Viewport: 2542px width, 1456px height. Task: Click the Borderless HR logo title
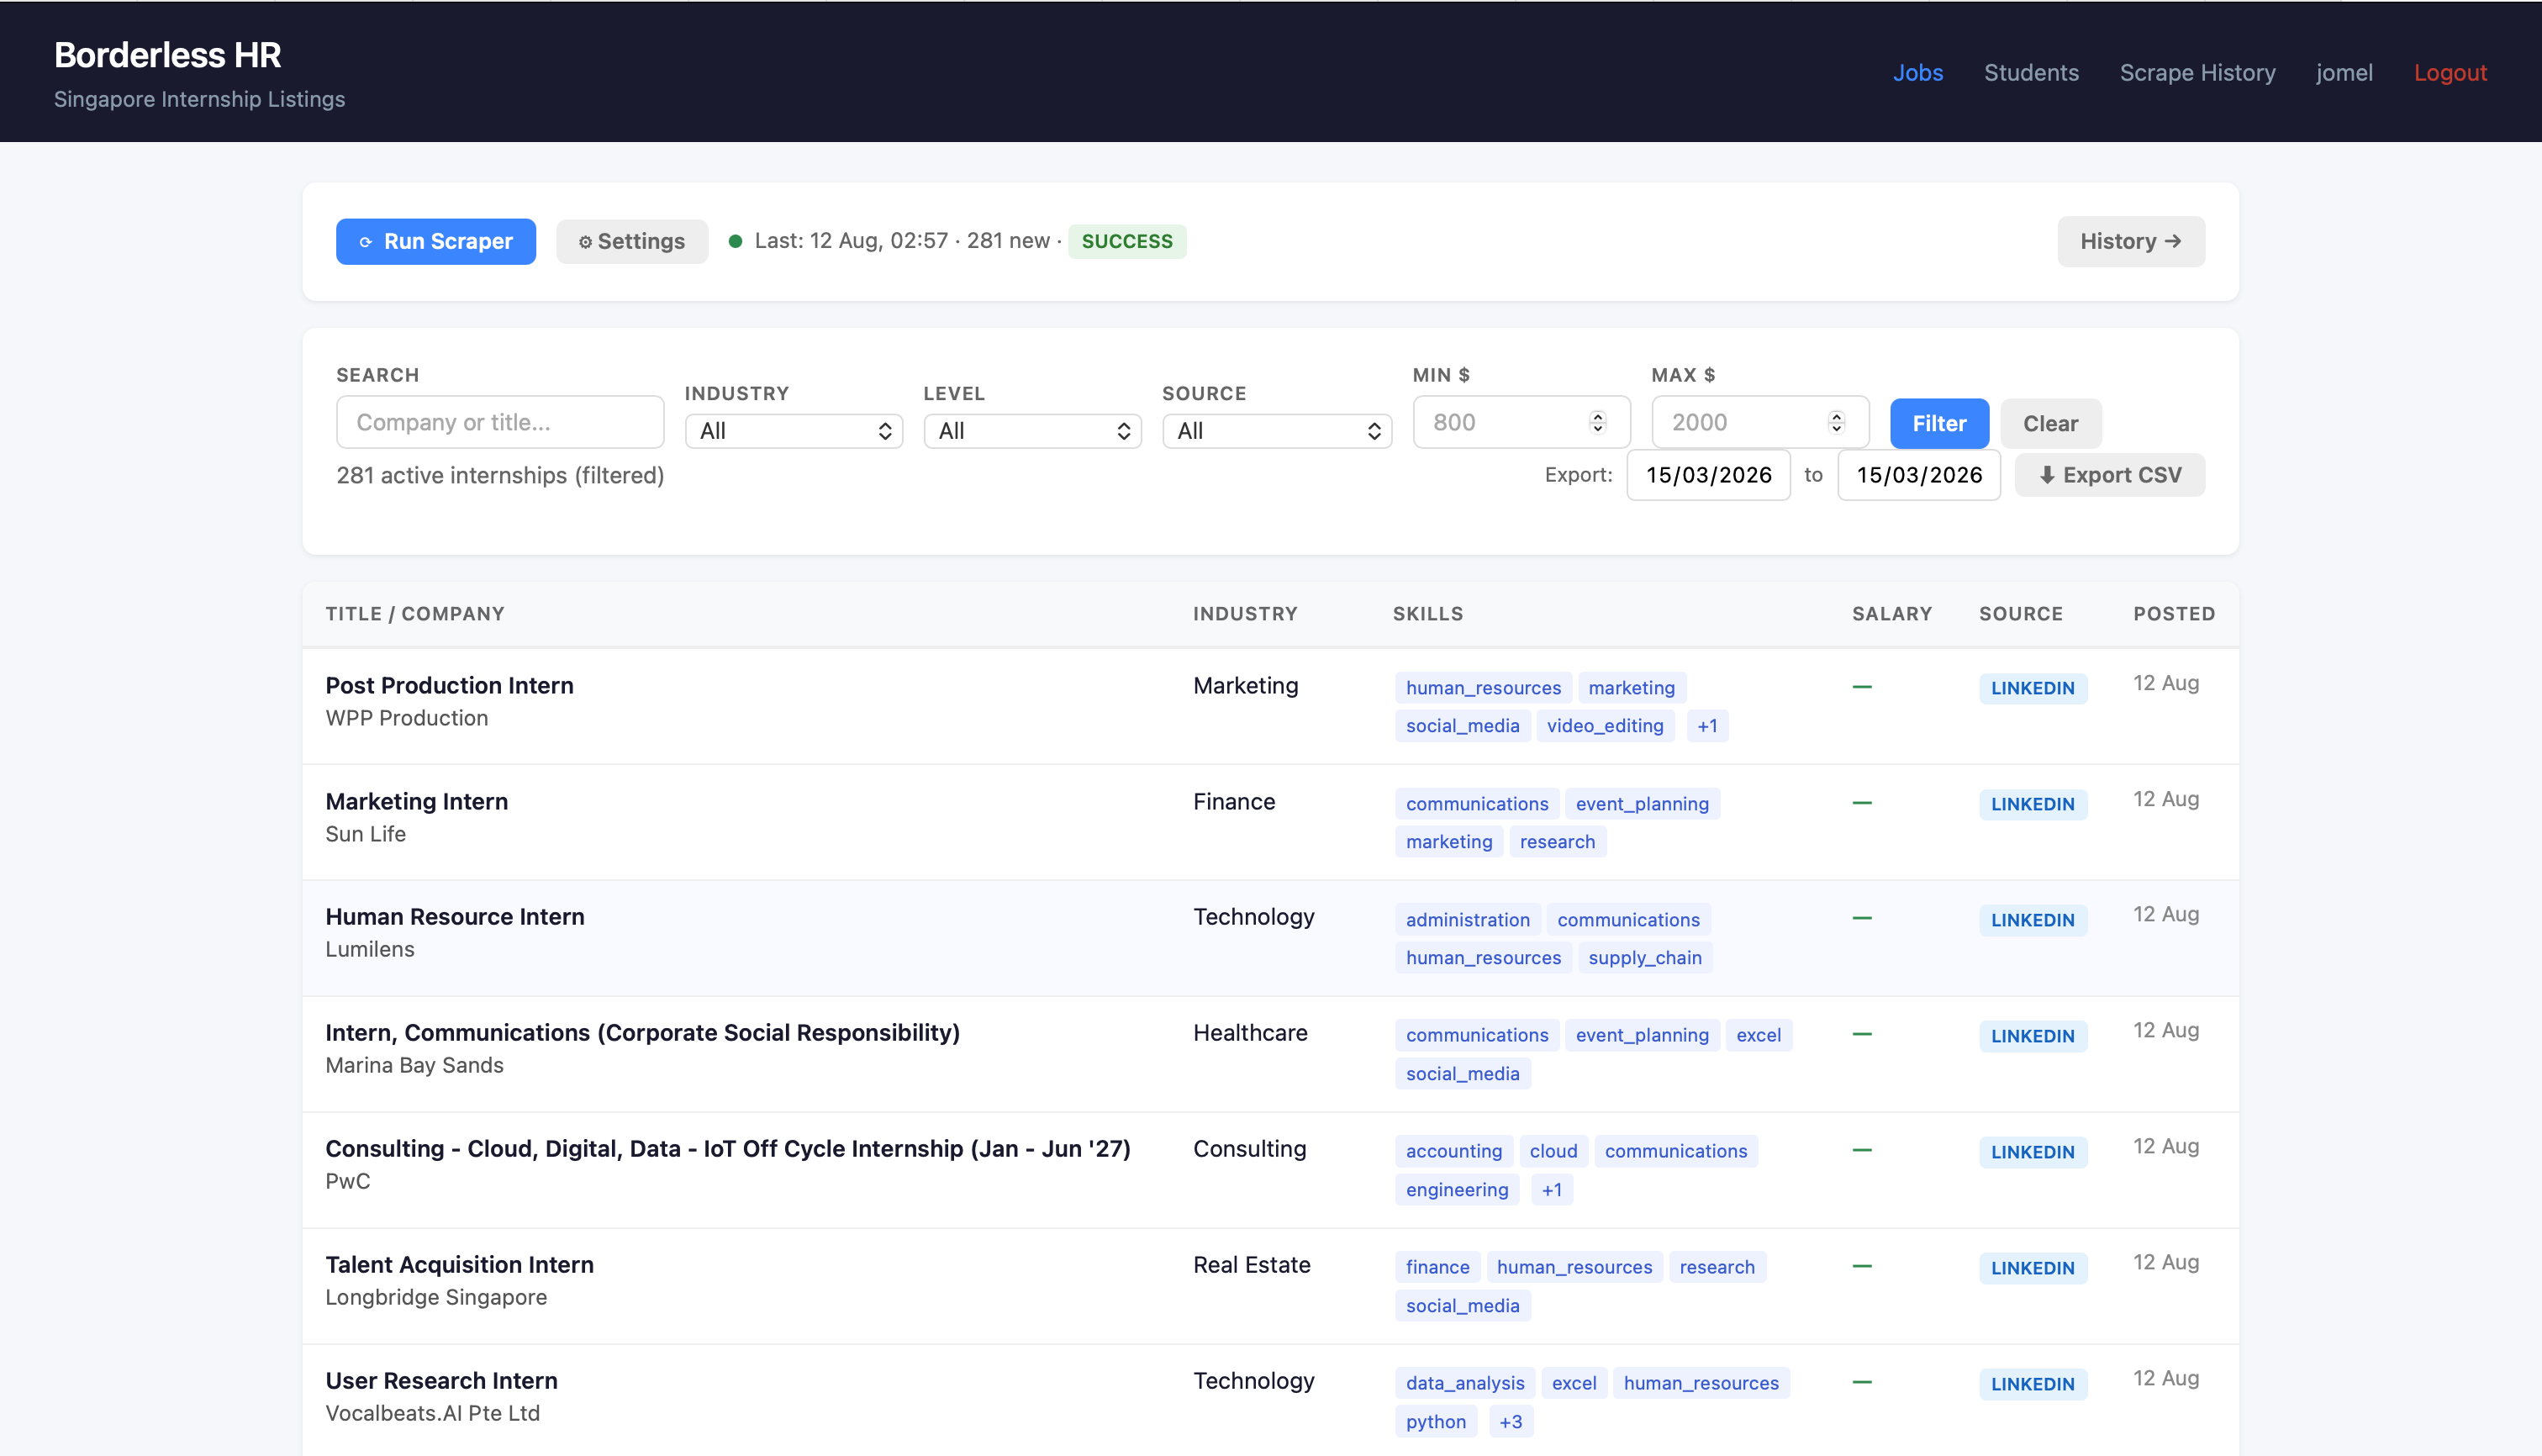click(167, 55)
